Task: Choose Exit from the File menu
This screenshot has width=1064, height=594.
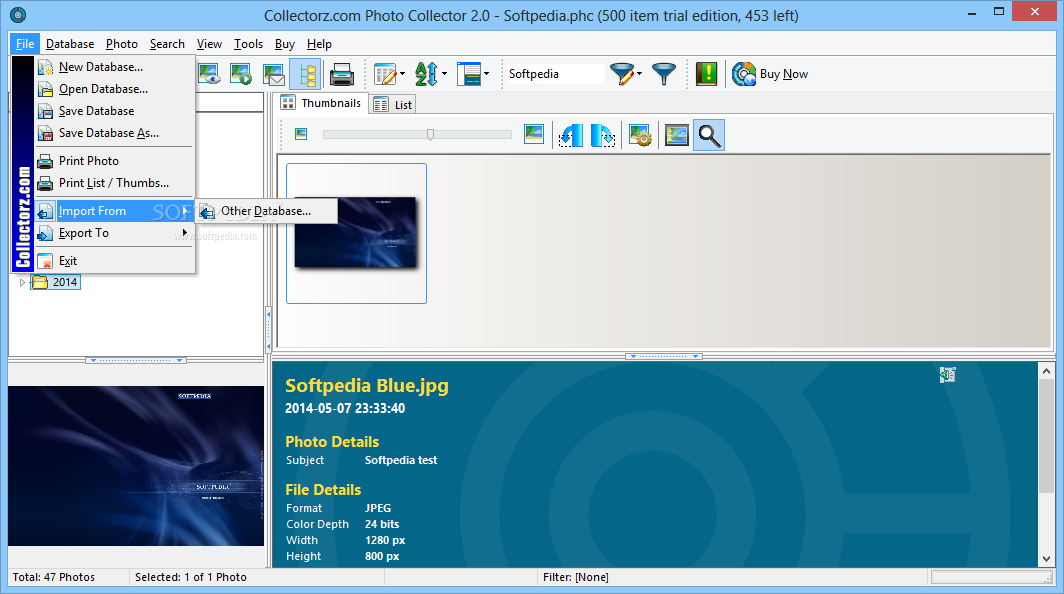Action: pyautogui.click(x=115, y=261)
